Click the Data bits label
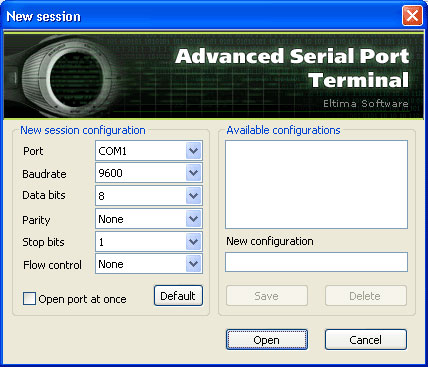The height and width of the screenshot is (367, 428). [44, 195]
